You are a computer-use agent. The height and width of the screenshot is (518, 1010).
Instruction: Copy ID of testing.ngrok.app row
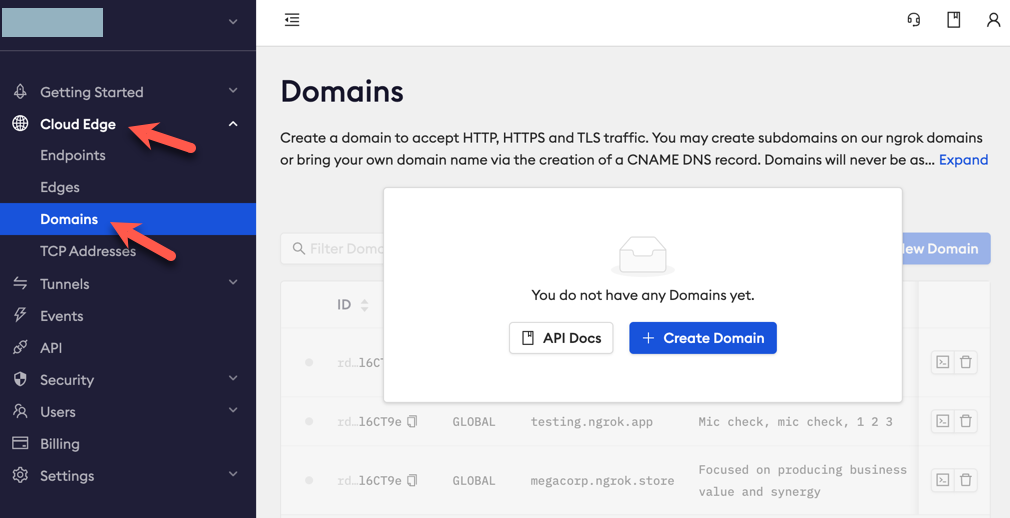[x=412, y=422]
